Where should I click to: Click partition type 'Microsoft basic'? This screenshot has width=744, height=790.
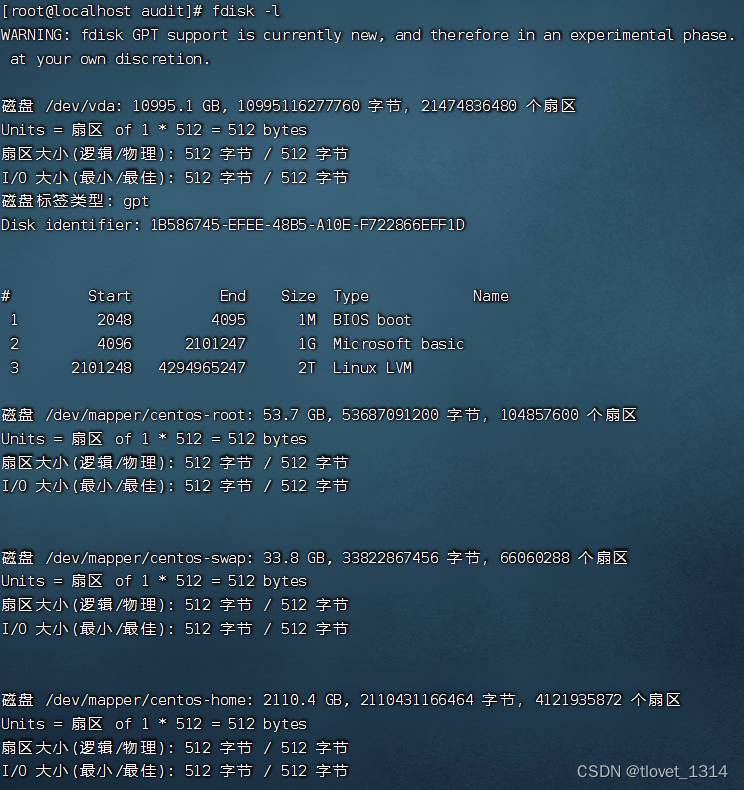398,344
